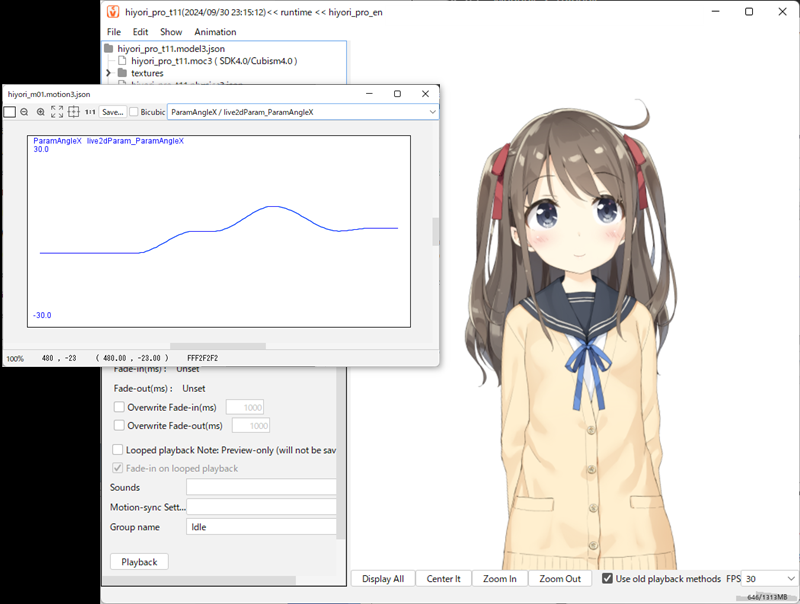Click the center crosshair icon
This screenshot has height=604, width=800.
coord(73,112)
